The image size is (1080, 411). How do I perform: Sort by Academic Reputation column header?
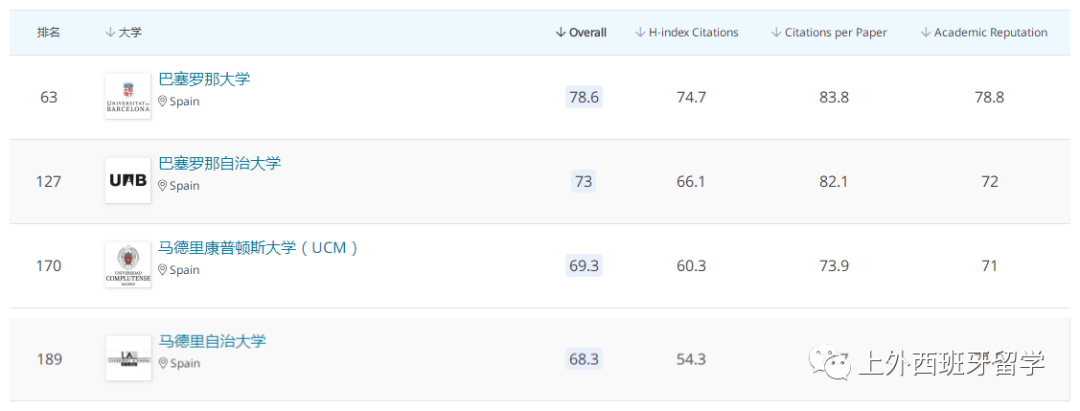click(984, 32)
